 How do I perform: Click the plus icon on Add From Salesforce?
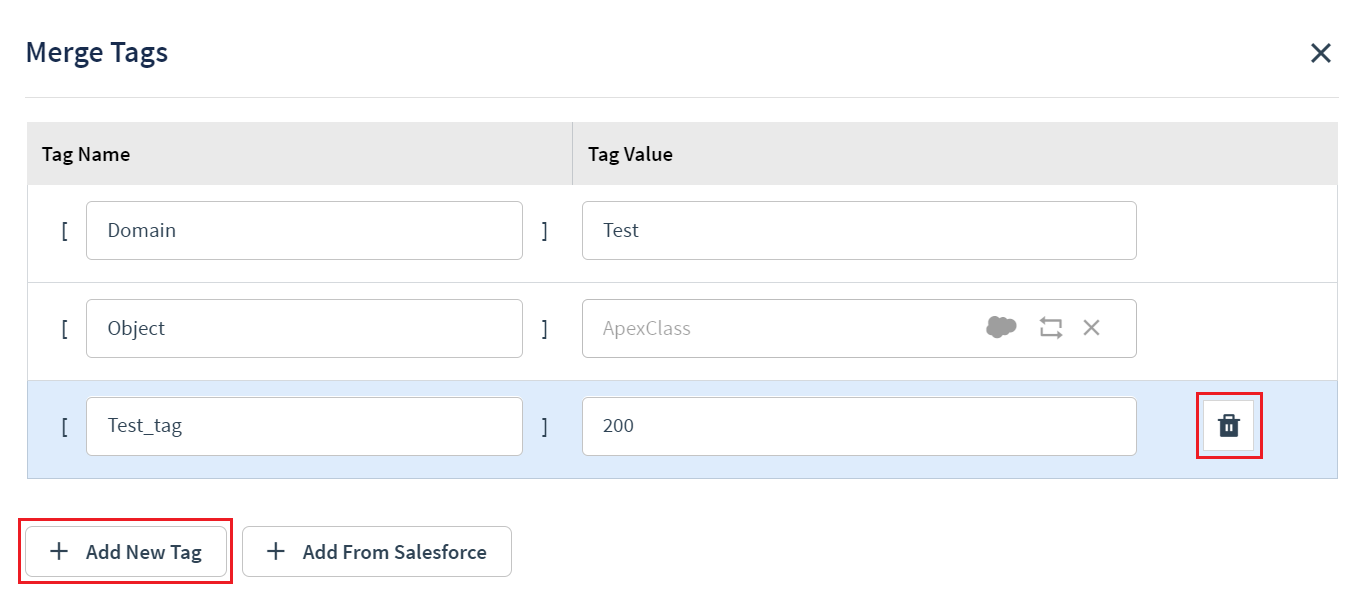click(276, 551)
